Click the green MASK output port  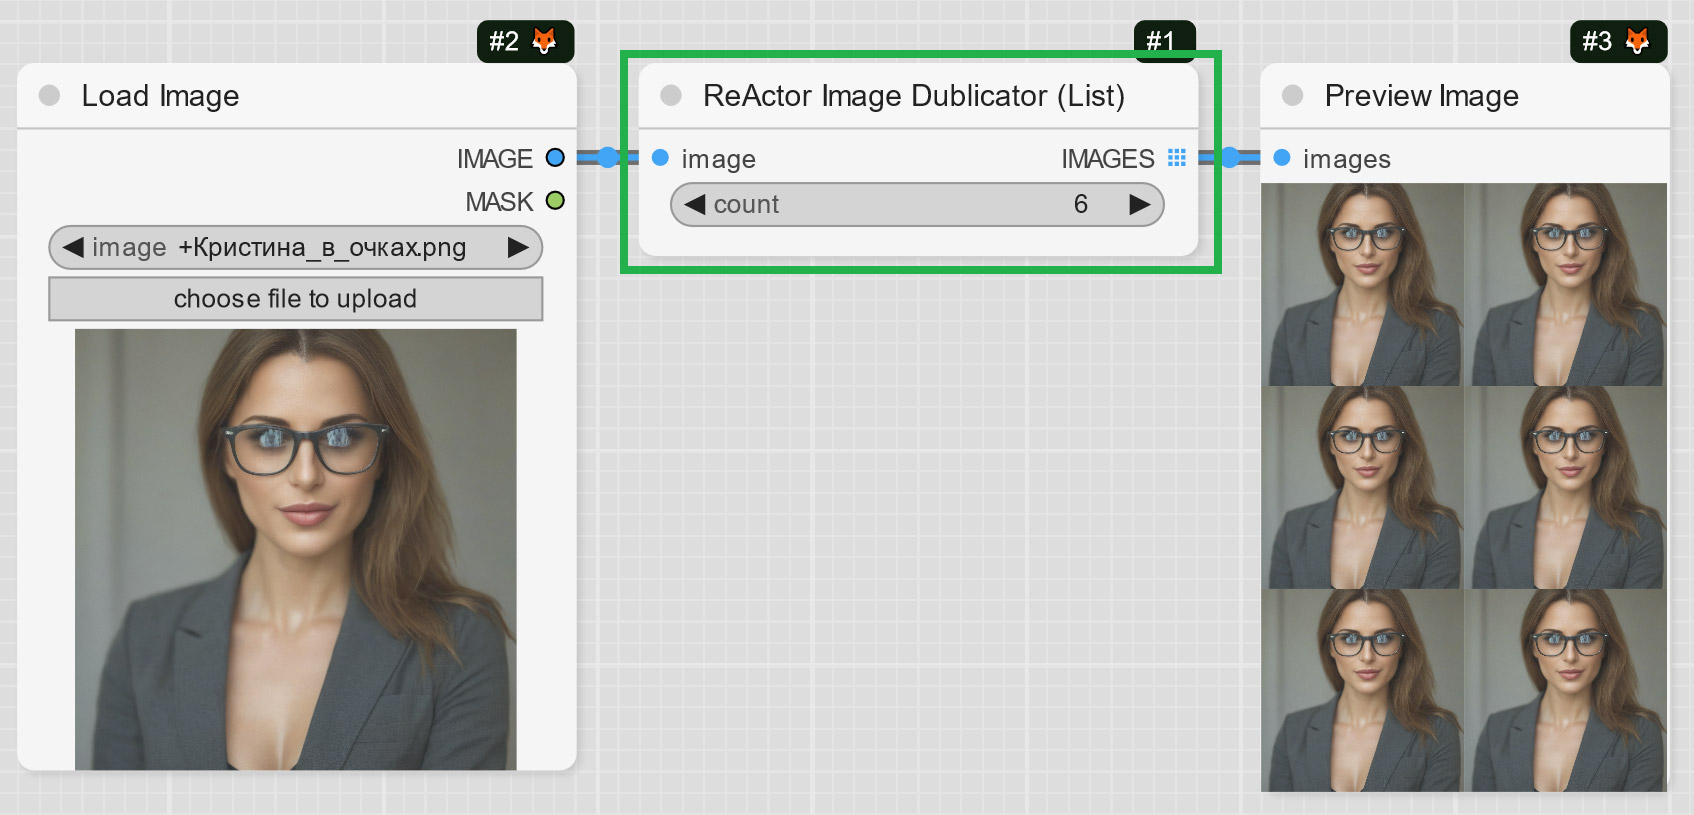(555, 201)
